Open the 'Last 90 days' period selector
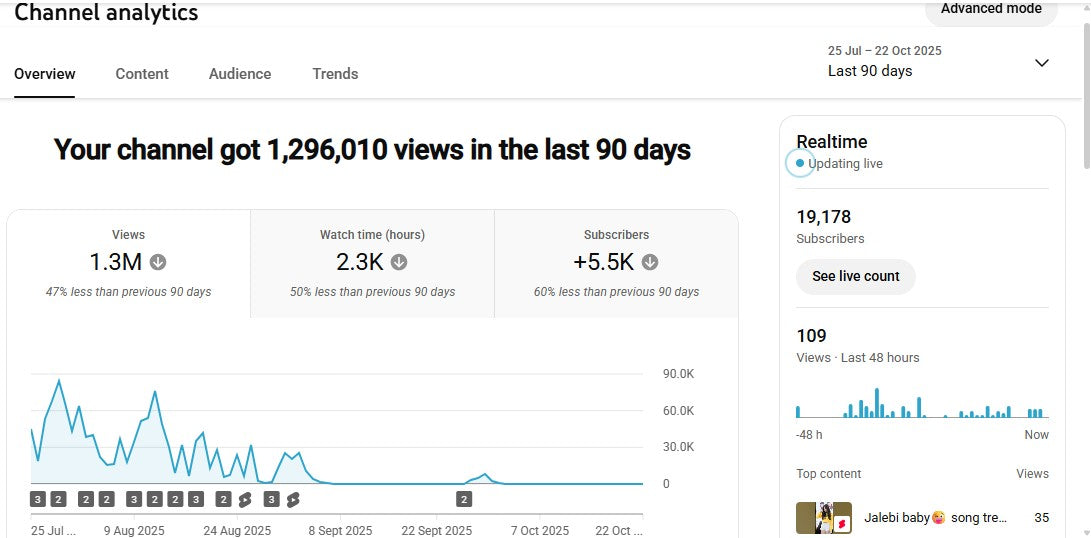Viewport: 1091px width, 538px height. [x=870, y=71]
